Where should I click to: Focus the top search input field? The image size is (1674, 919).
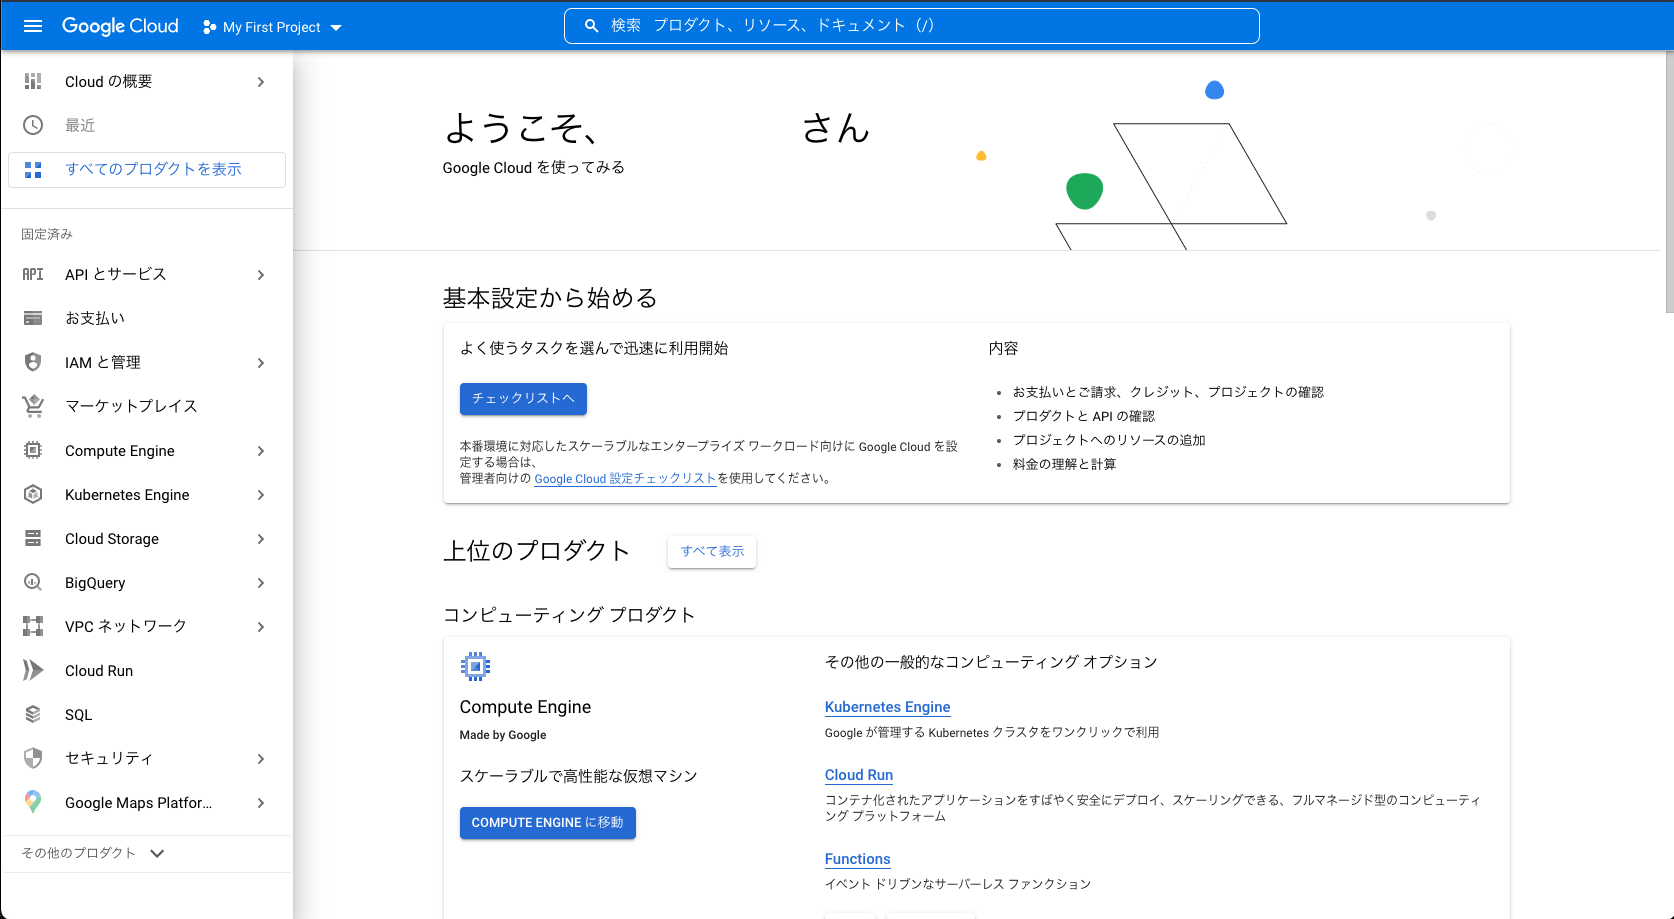(x=911, y=26)
